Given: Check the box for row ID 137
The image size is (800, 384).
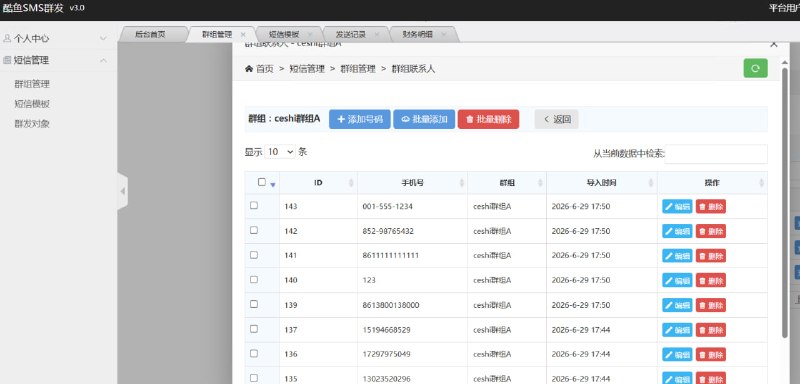Looking at the screenshot, I should [254, 328].
